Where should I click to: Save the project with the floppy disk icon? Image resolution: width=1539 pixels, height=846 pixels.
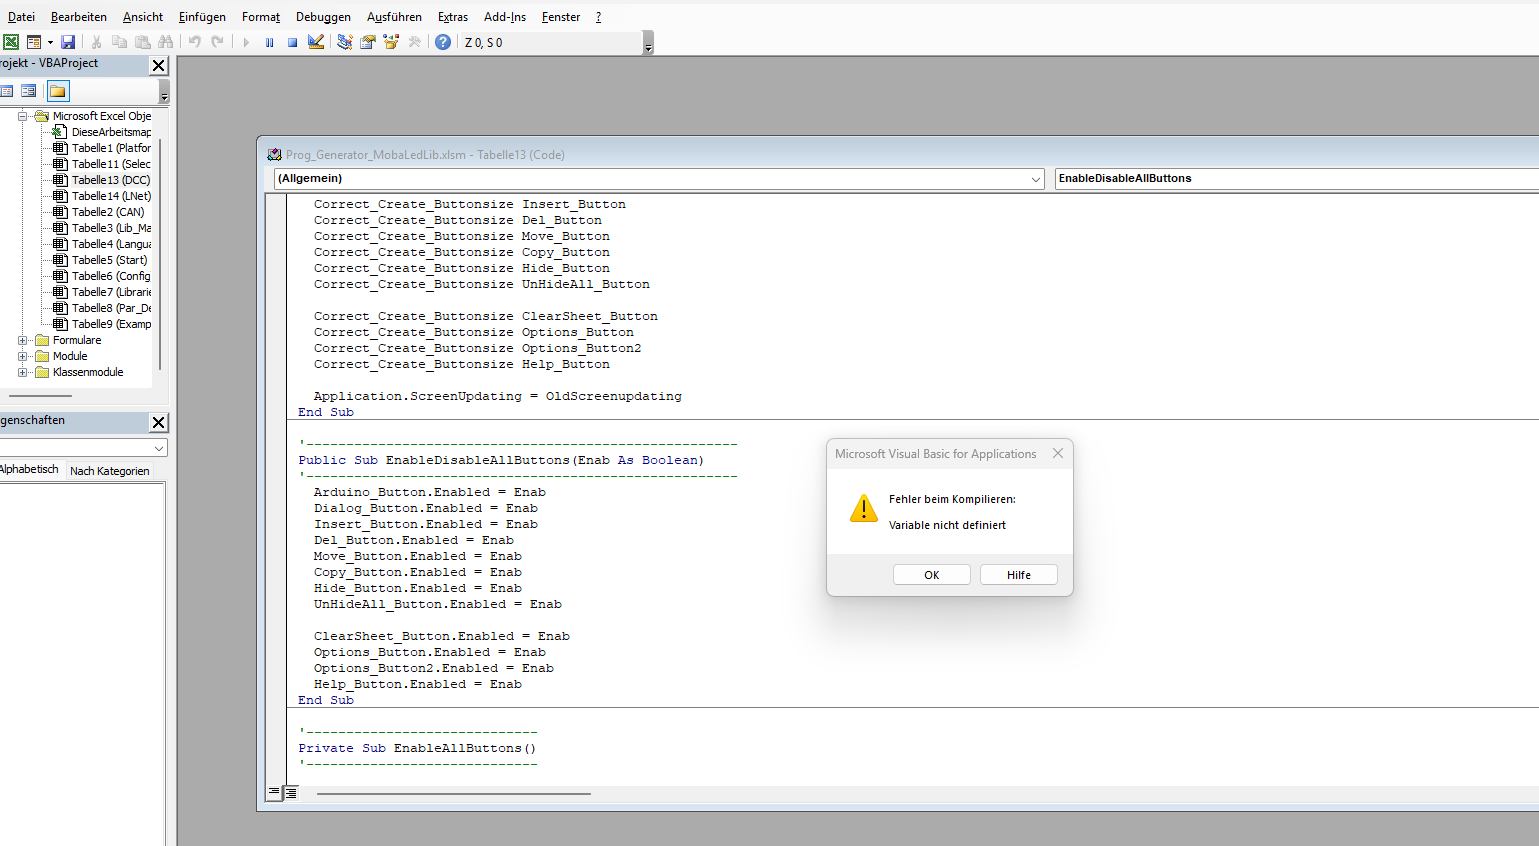click(x=68, y=42)
